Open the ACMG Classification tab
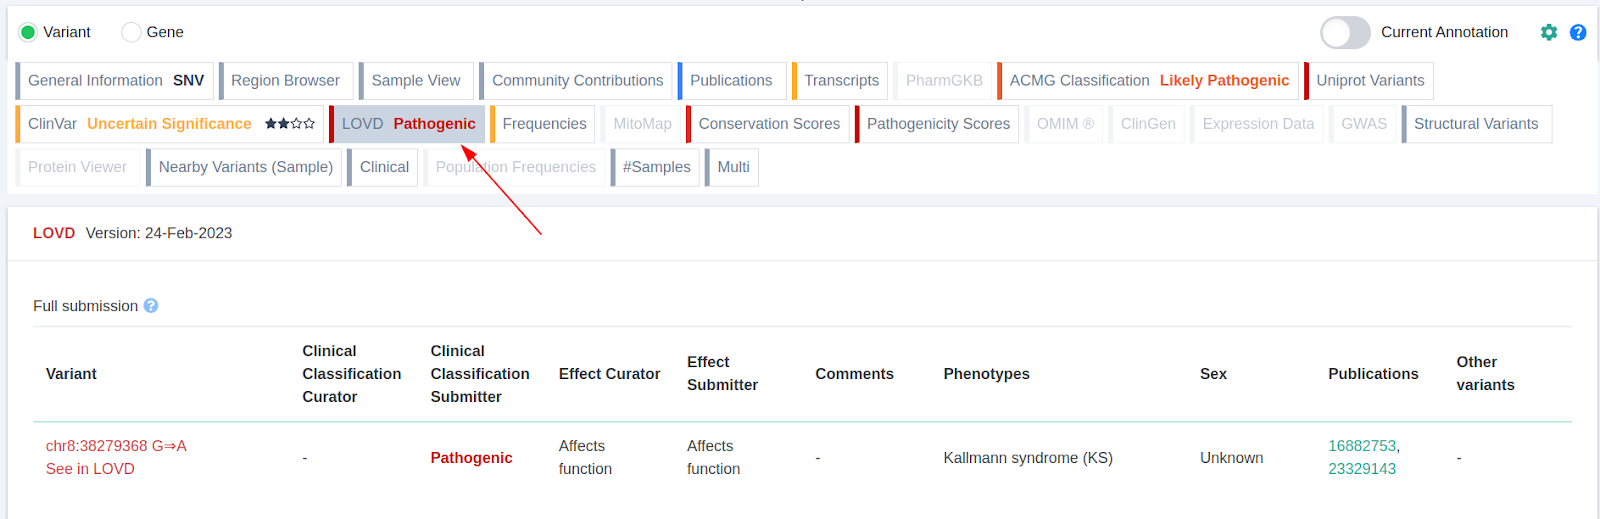 coord(1148,81)
